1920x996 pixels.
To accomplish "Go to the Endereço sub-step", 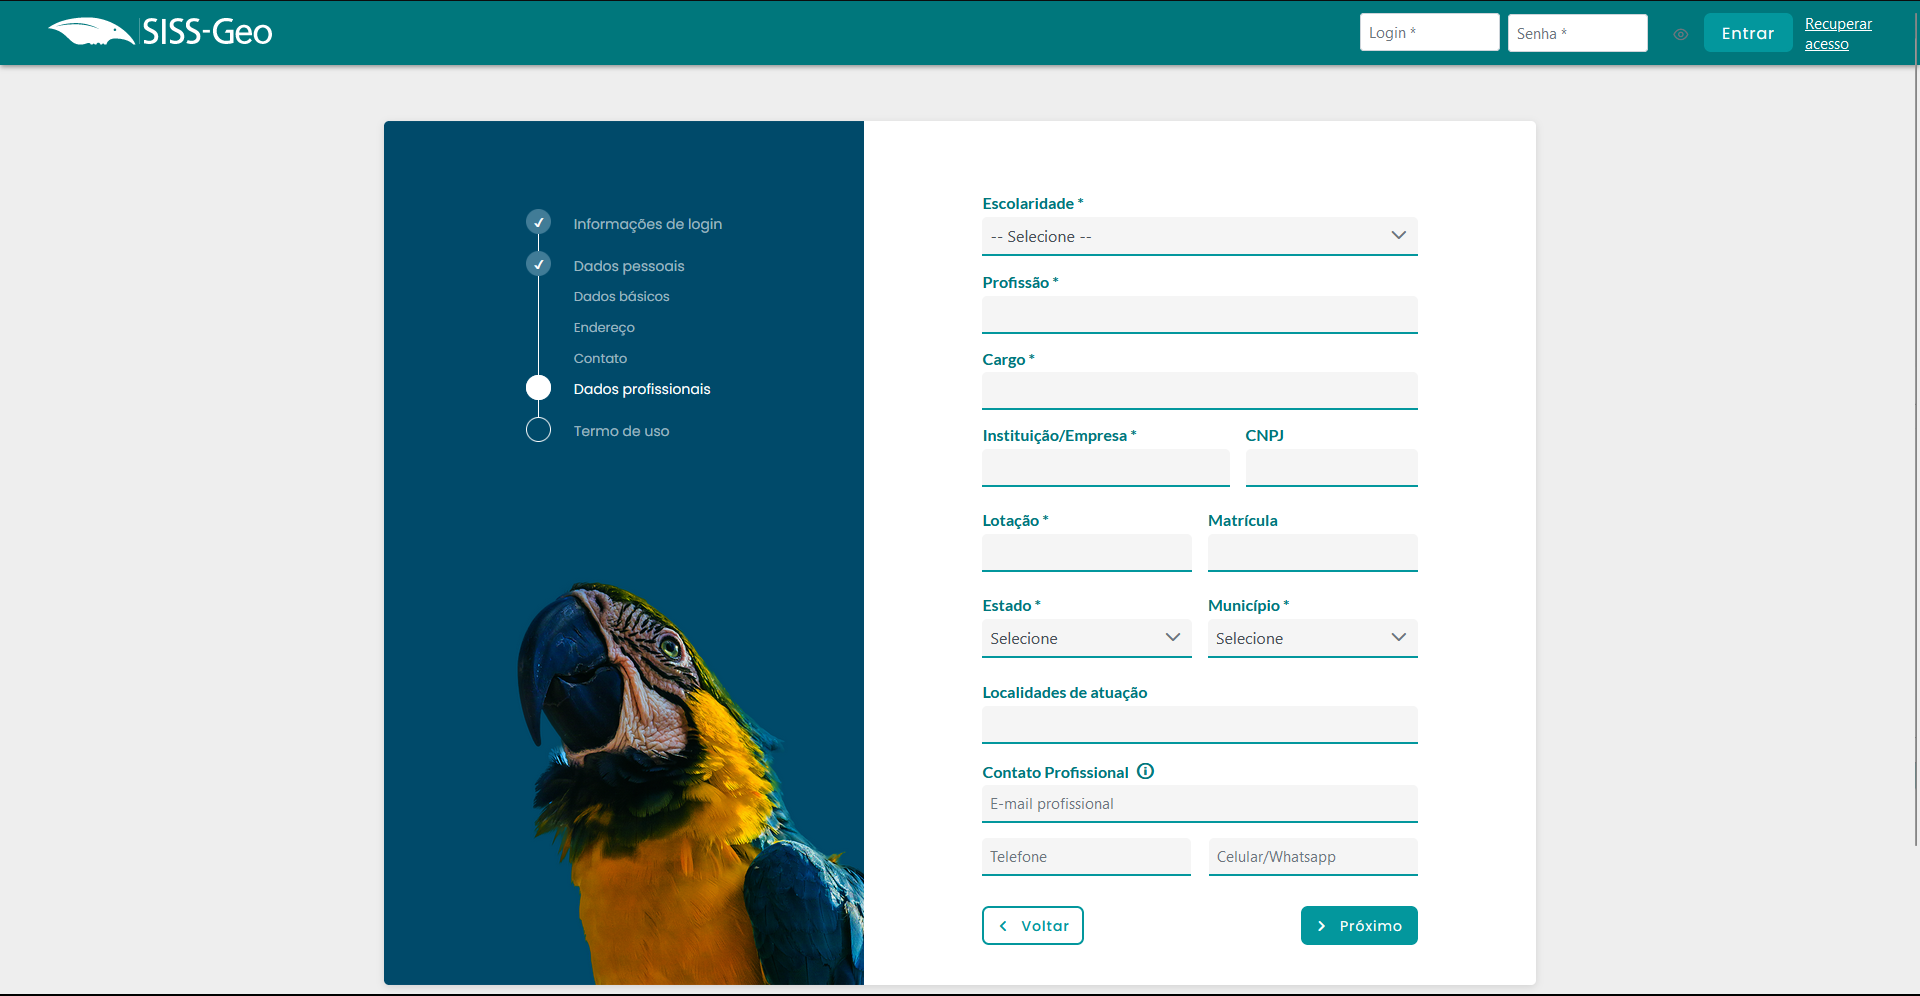I will click(x=604, y=327).
